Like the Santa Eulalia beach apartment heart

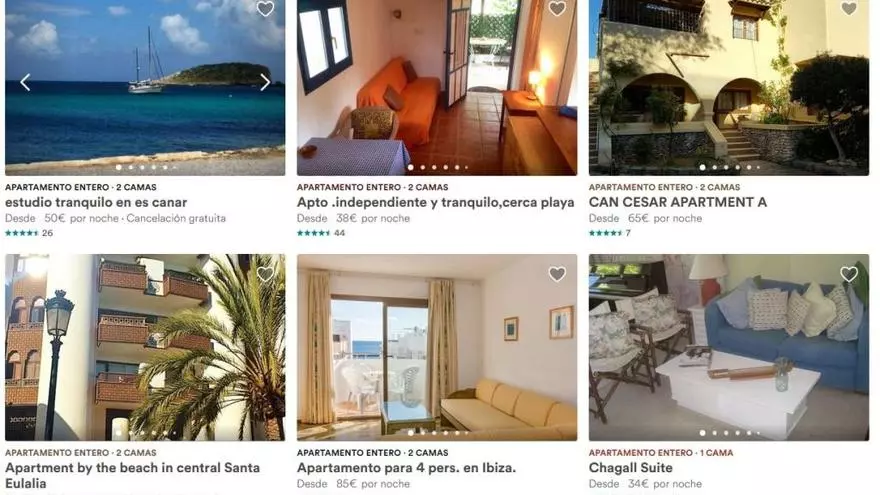[x=265, y=274]
